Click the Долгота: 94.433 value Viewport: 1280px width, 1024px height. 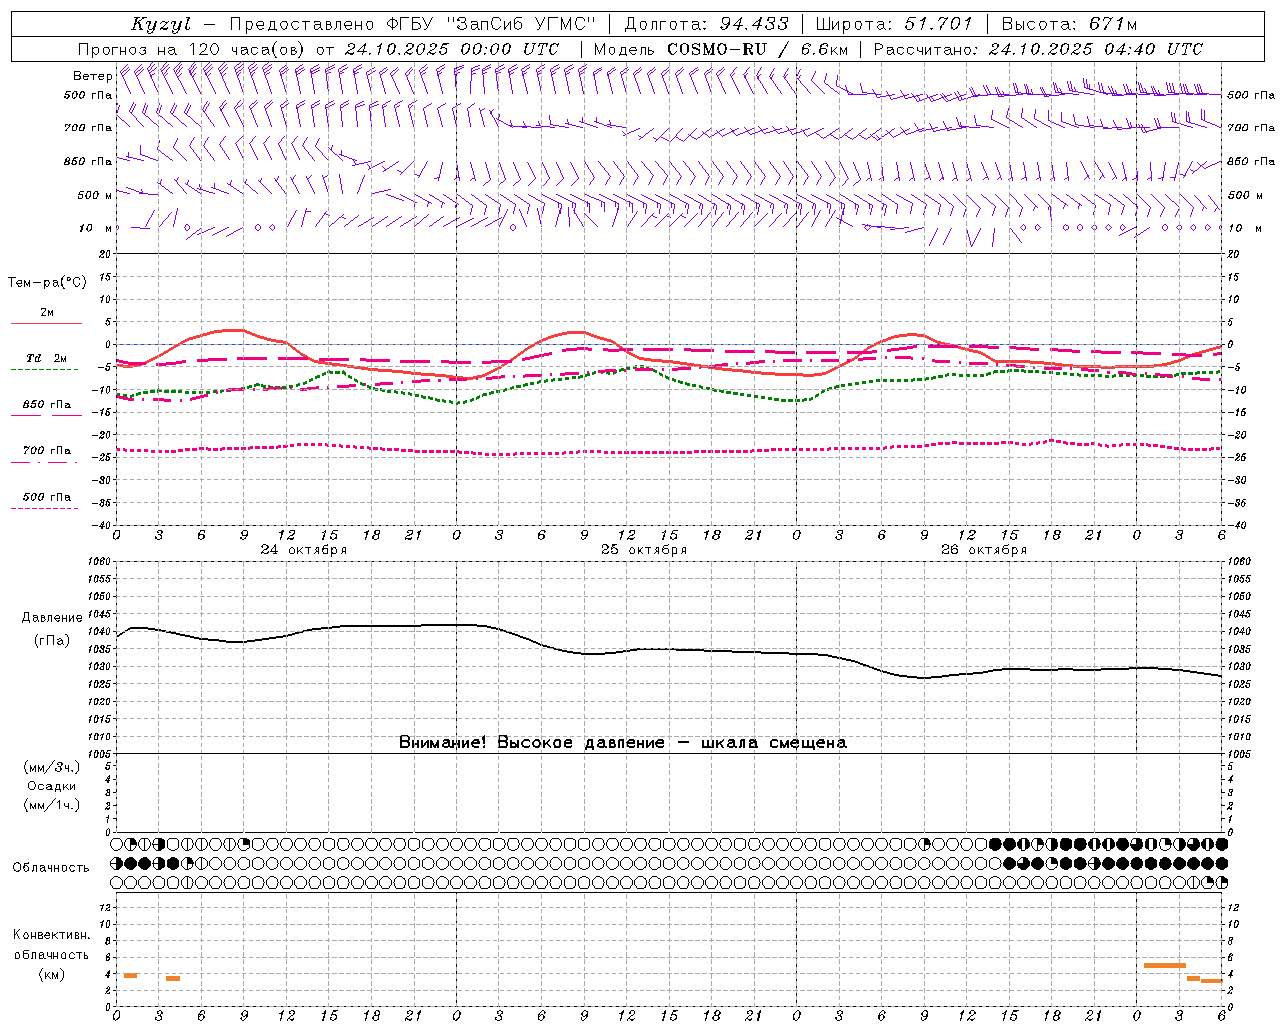pos(707,24)
